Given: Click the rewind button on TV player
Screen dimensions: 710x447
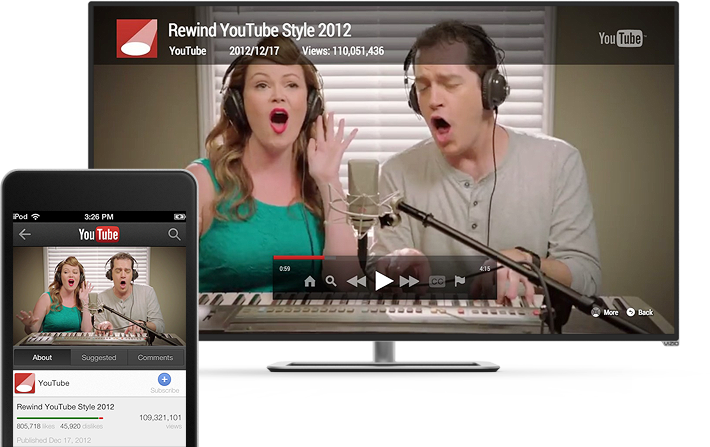Looking at the screenshot, I should pos(356,282).
